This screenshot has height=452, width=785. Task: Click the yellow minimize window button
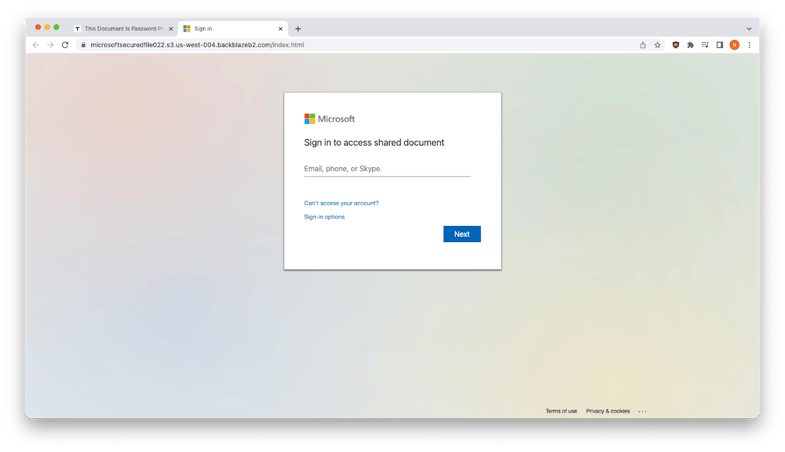pos(47,27)
